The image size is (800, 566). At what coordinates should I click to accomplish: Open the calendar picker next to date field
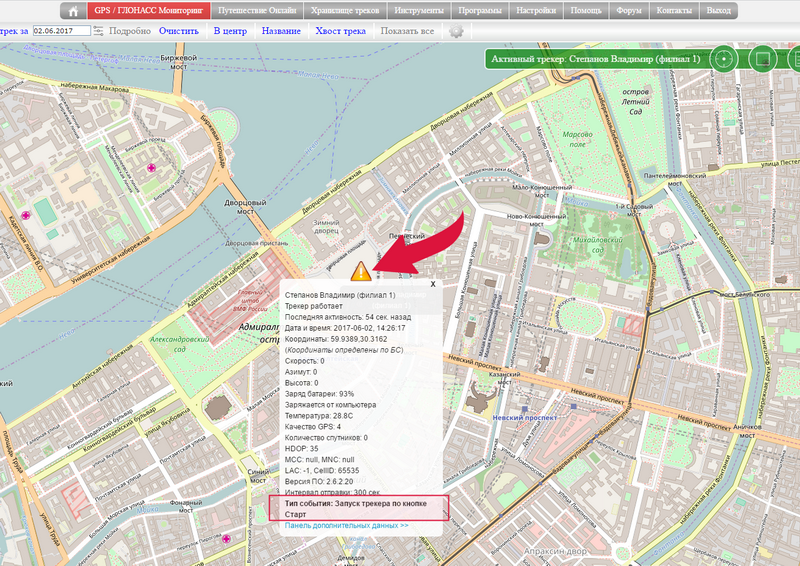coord(98,31)
